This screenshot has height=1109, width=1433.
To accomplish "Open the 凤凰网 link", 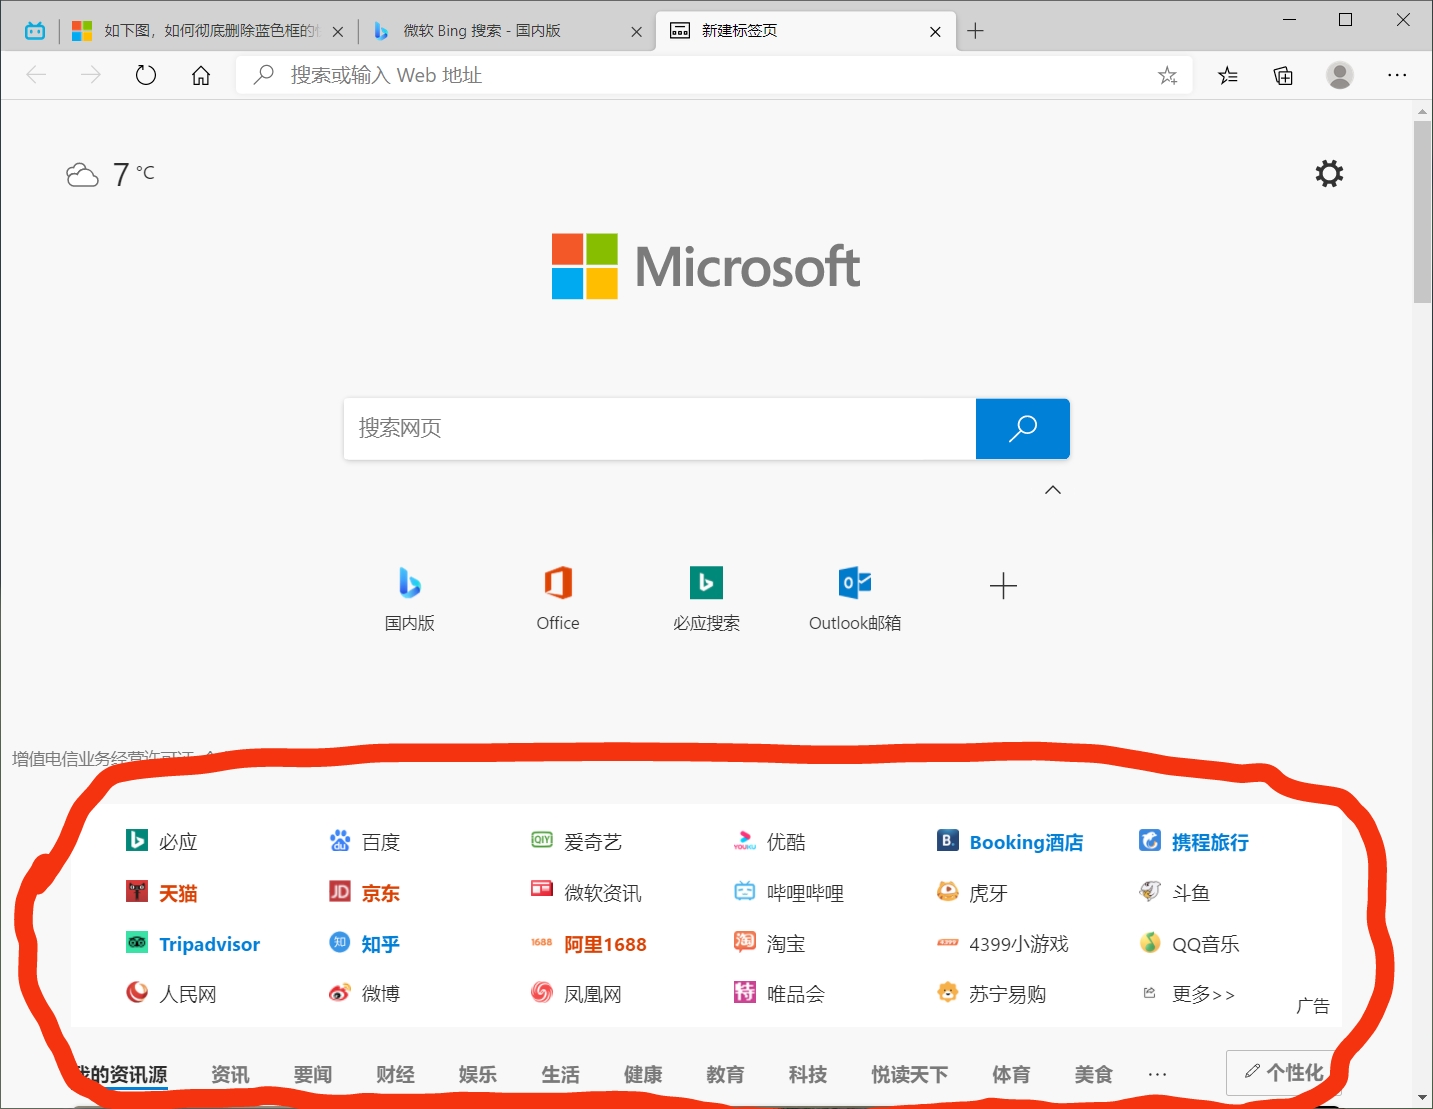I will 577,994.
